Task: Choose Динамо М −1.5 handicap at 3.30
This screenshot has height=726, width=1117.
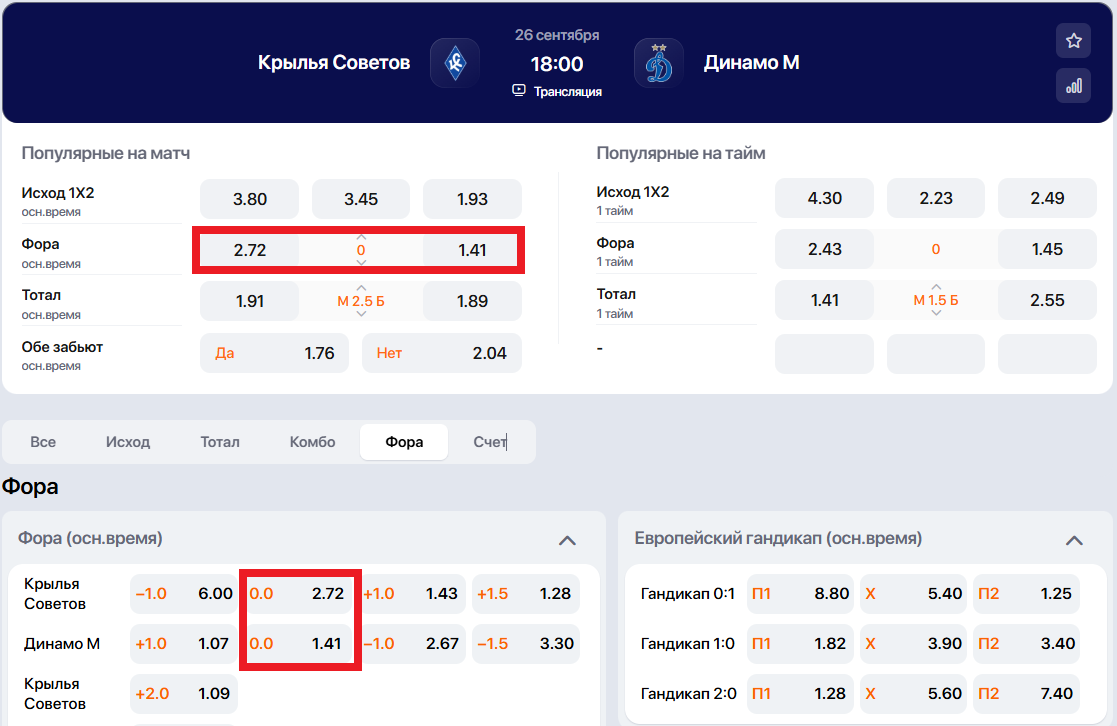Action: coord(525,644)
